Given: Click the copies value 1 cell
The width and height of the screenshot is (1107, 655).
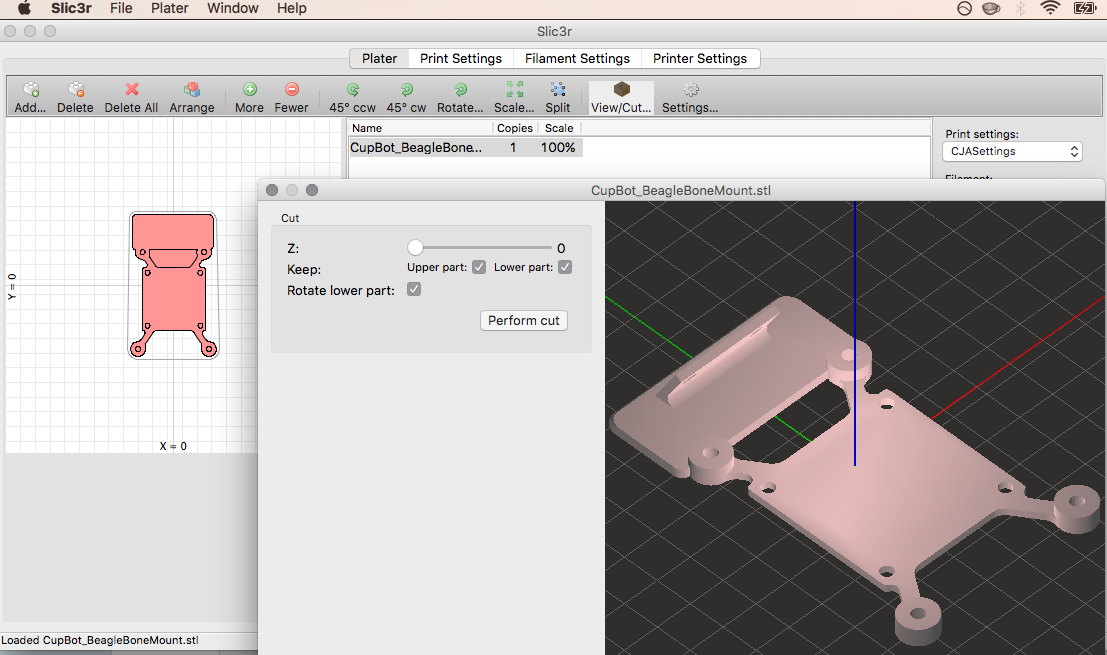Looking at the screenshot, I should click(513, 148).
